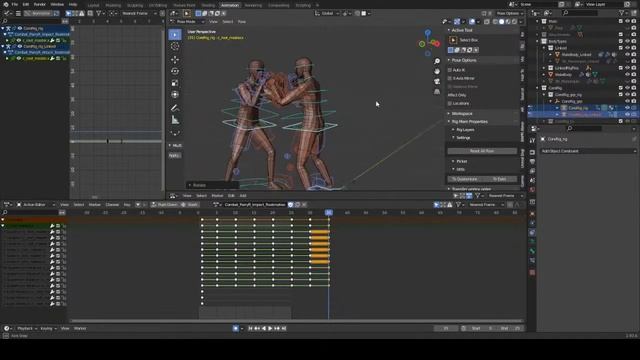Open the outliner filter funnel

(622, 13)
